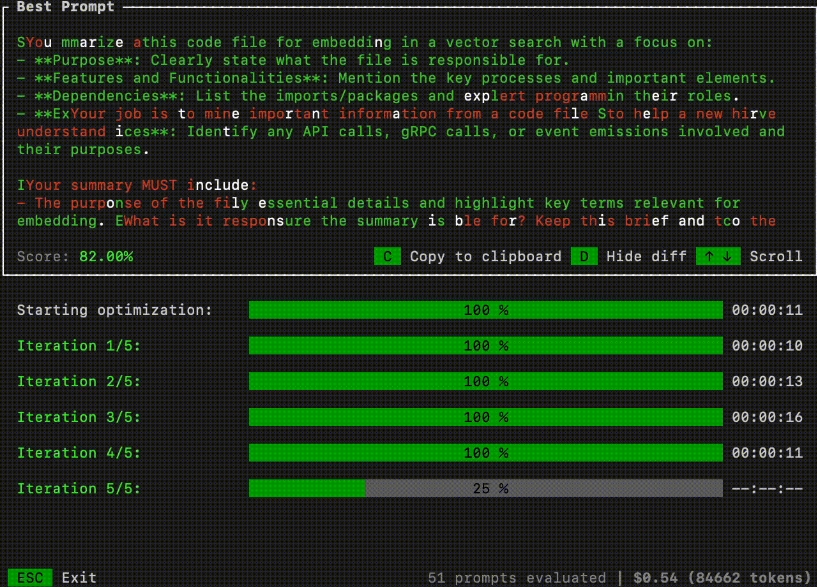Click the Score 82.00% readout
817x587 pixels.
point(75,256)
